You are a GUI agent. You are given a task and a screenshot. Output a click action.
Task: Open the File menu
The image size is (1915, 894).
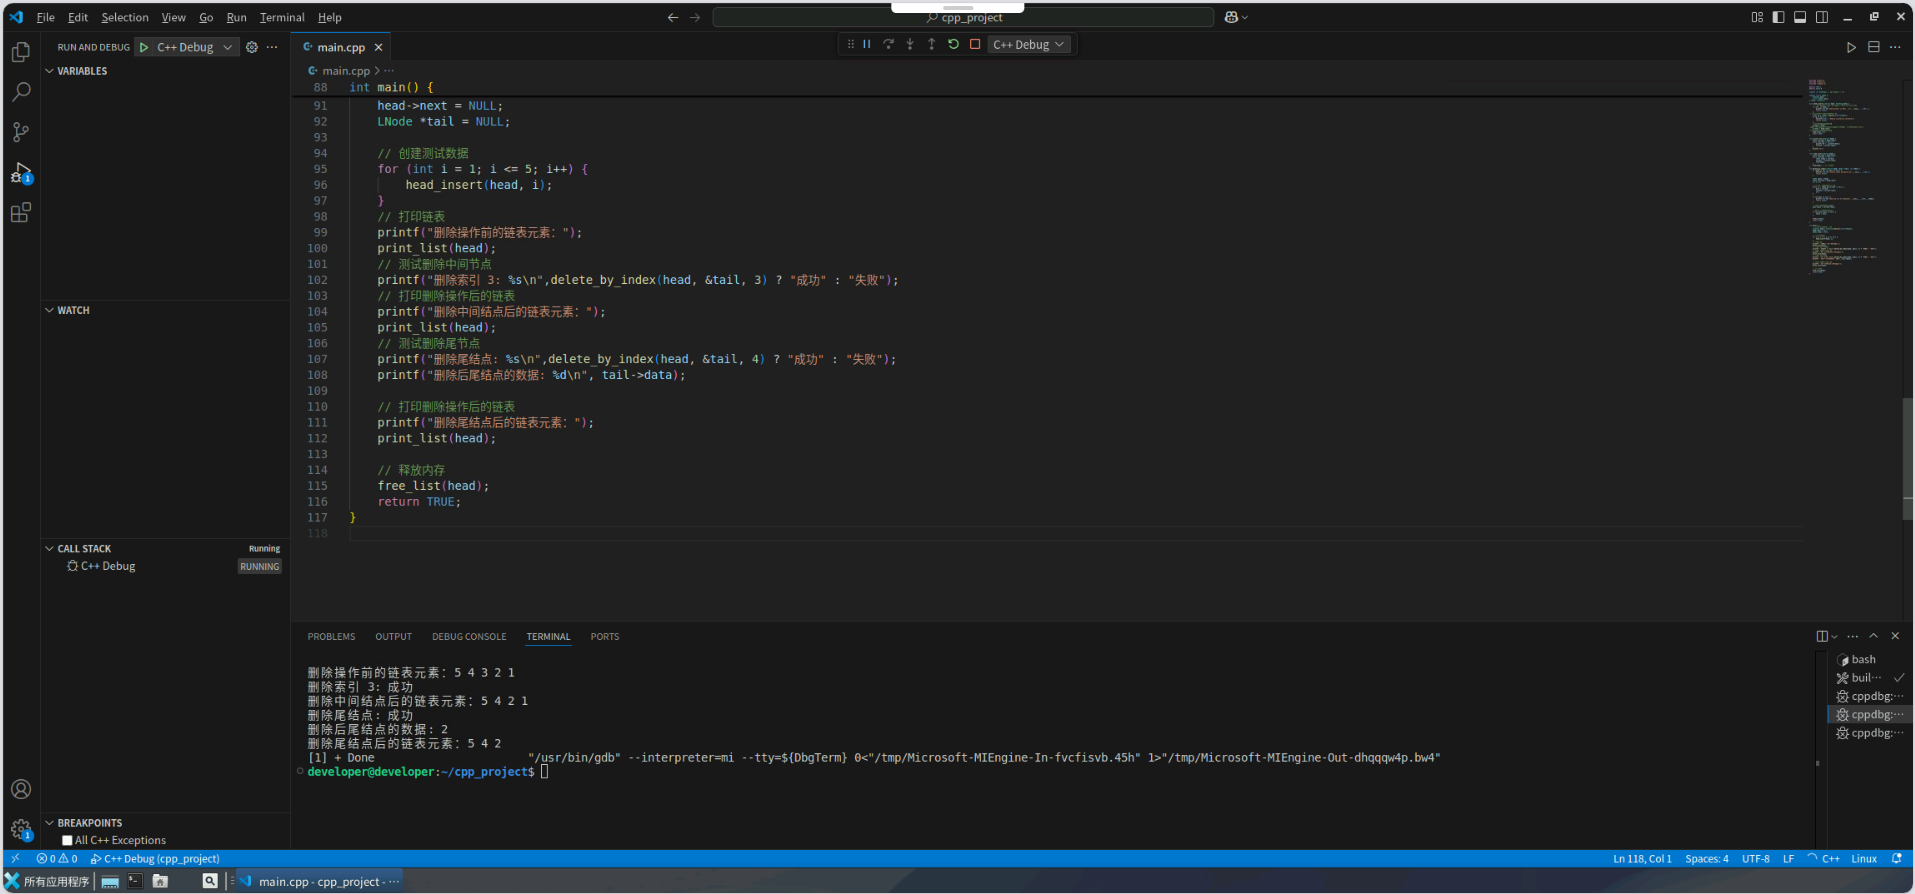pyautogui.click(x=46, y=17)
